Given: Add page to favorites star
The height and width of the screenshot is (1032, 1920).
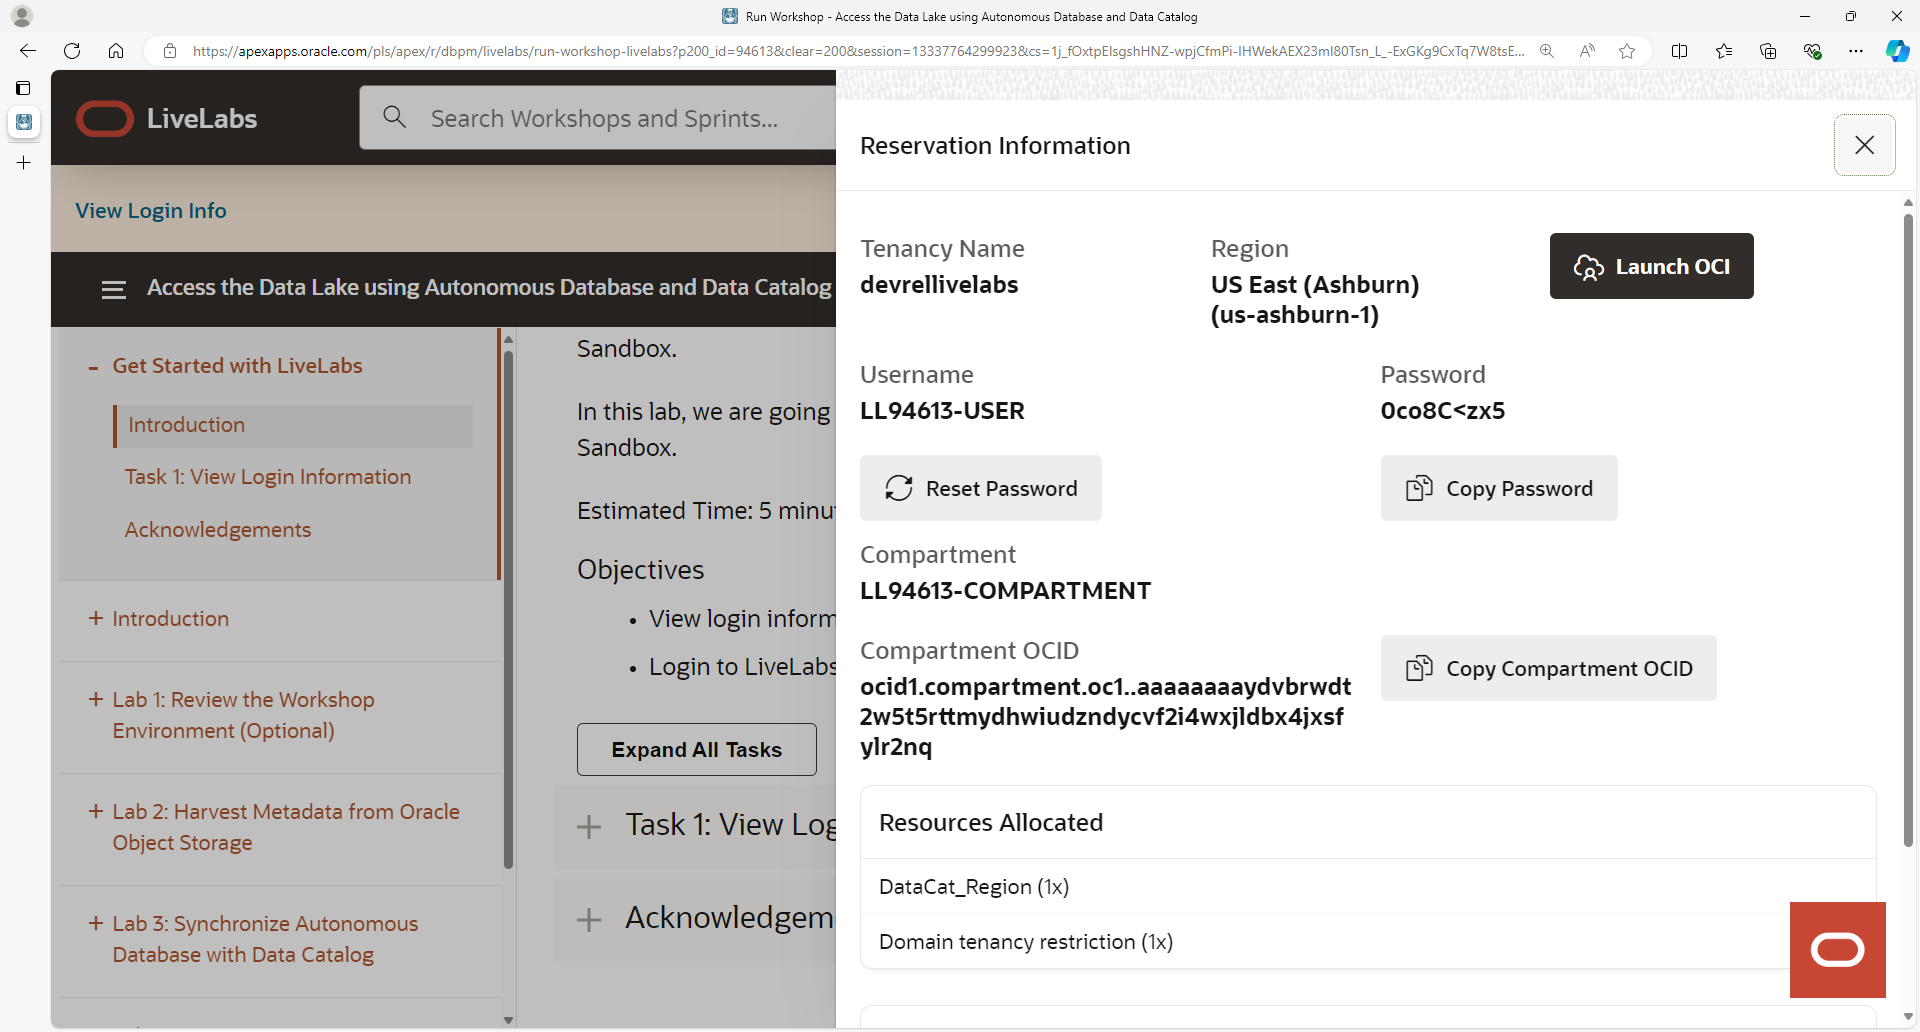Looking at the screenshot, I should (1627, 51).
